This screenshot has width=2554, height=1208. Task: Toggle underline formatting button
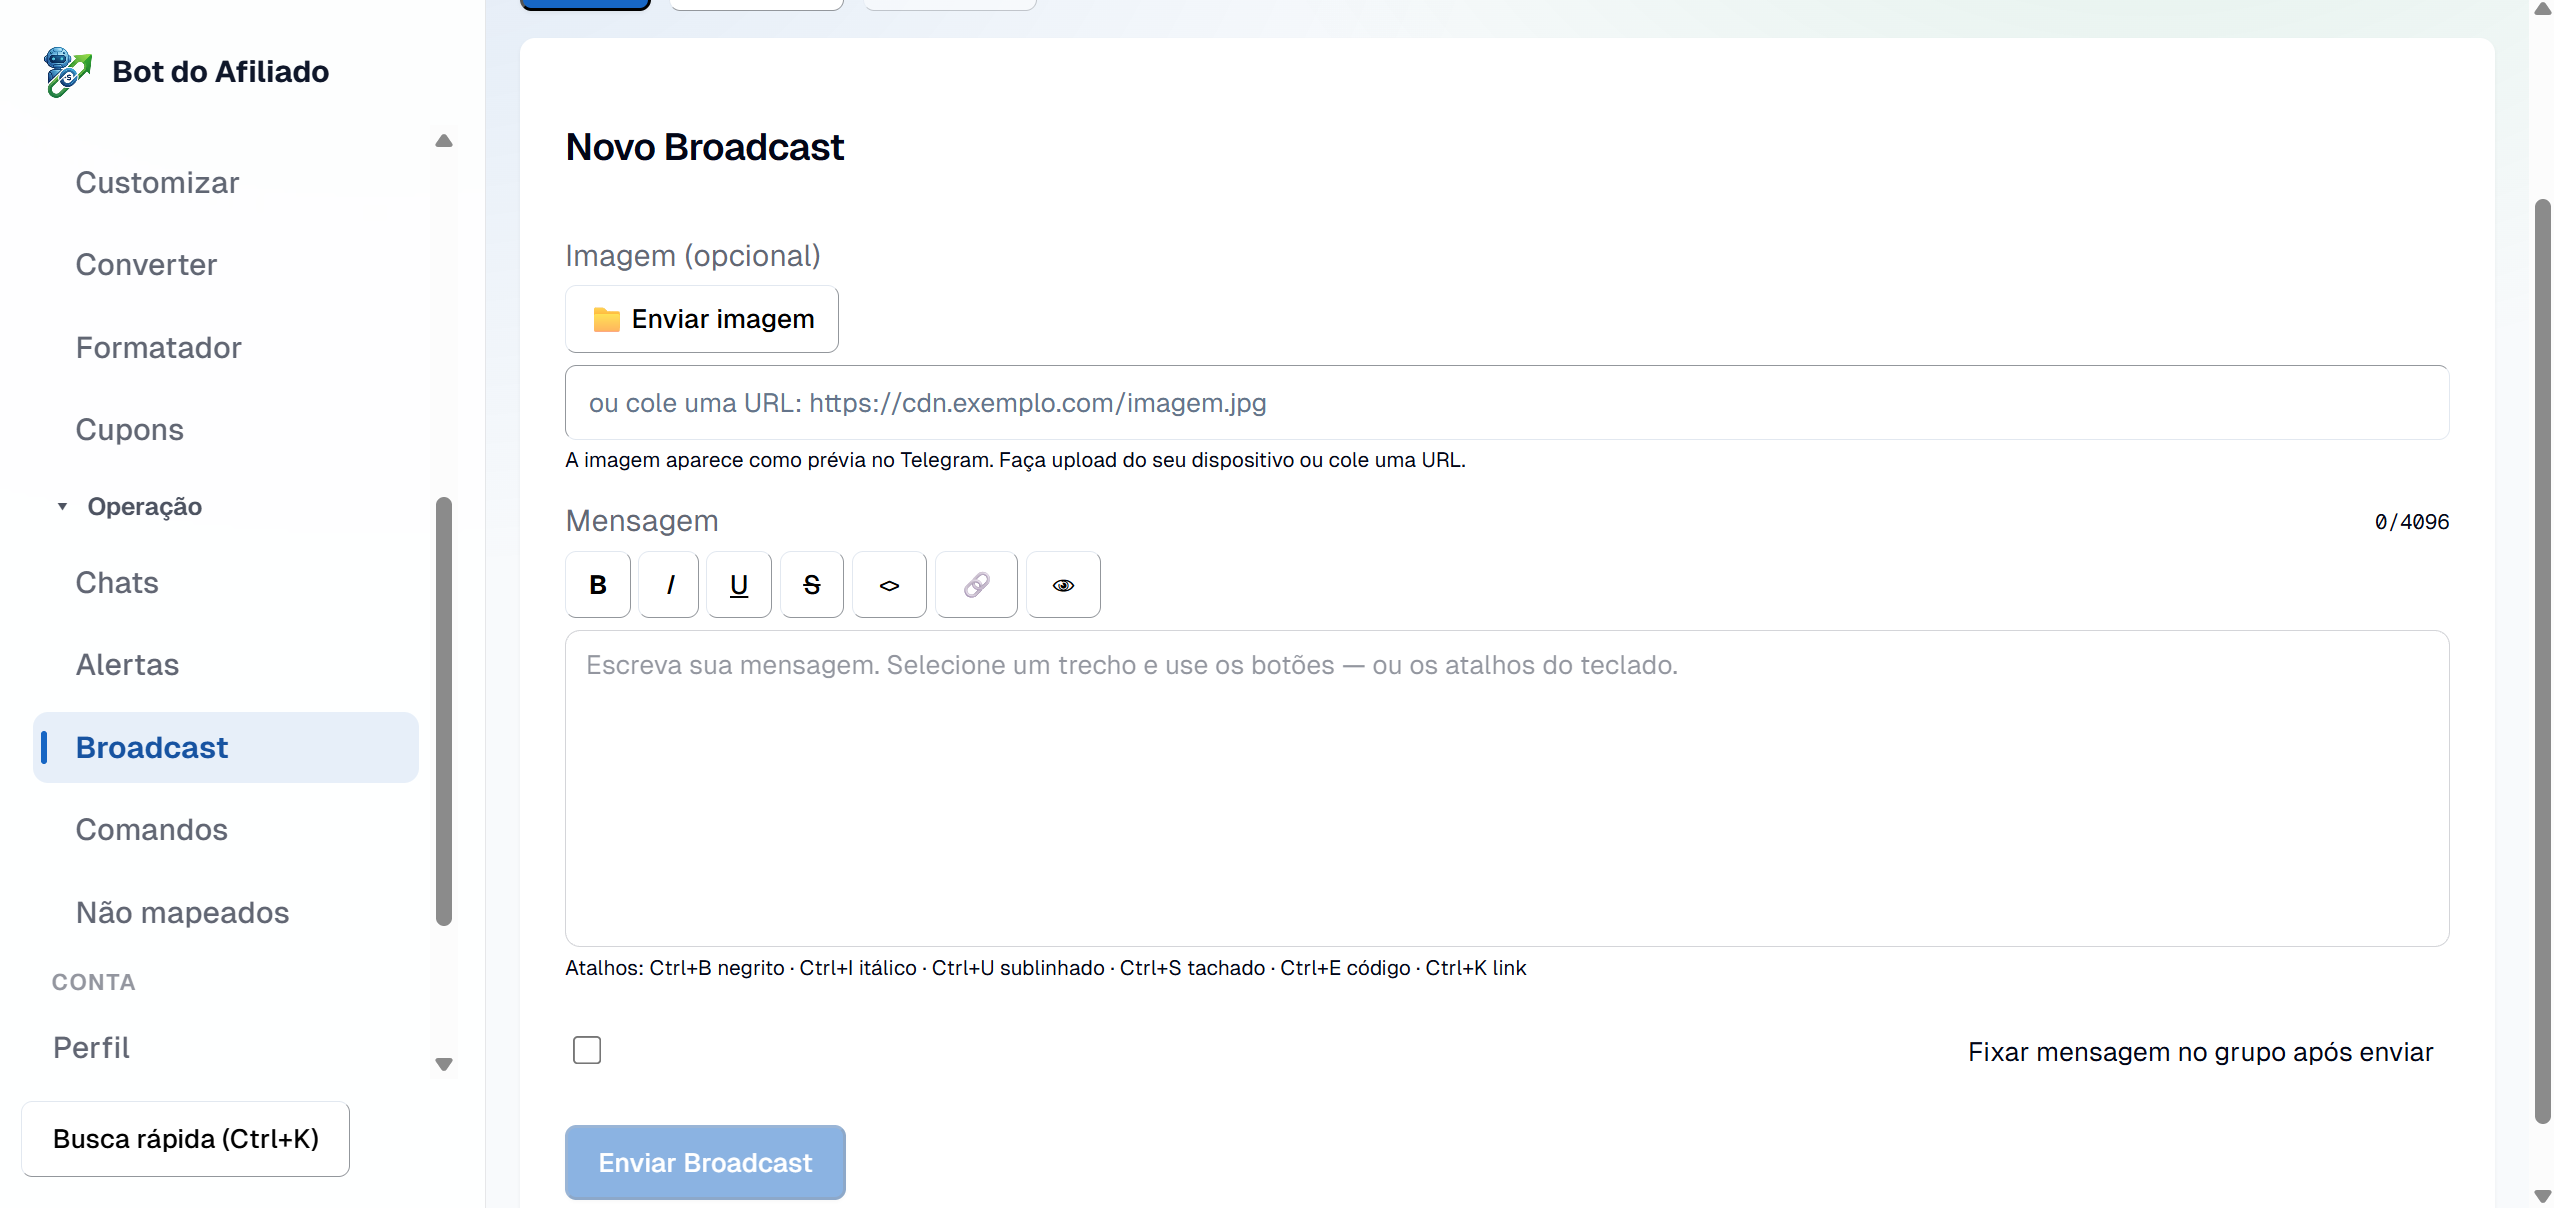(x=739, y=585)
